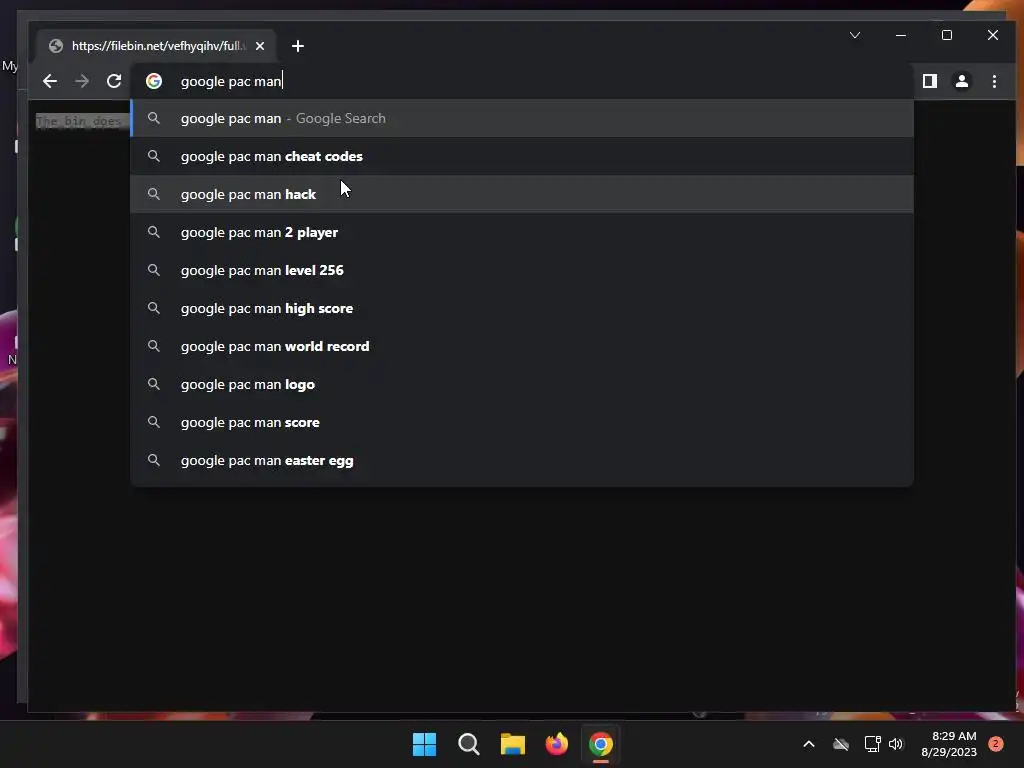Open a new tab with the plus button
The height and width of the screenshot is (768, 1024).
tap(298, 46)
